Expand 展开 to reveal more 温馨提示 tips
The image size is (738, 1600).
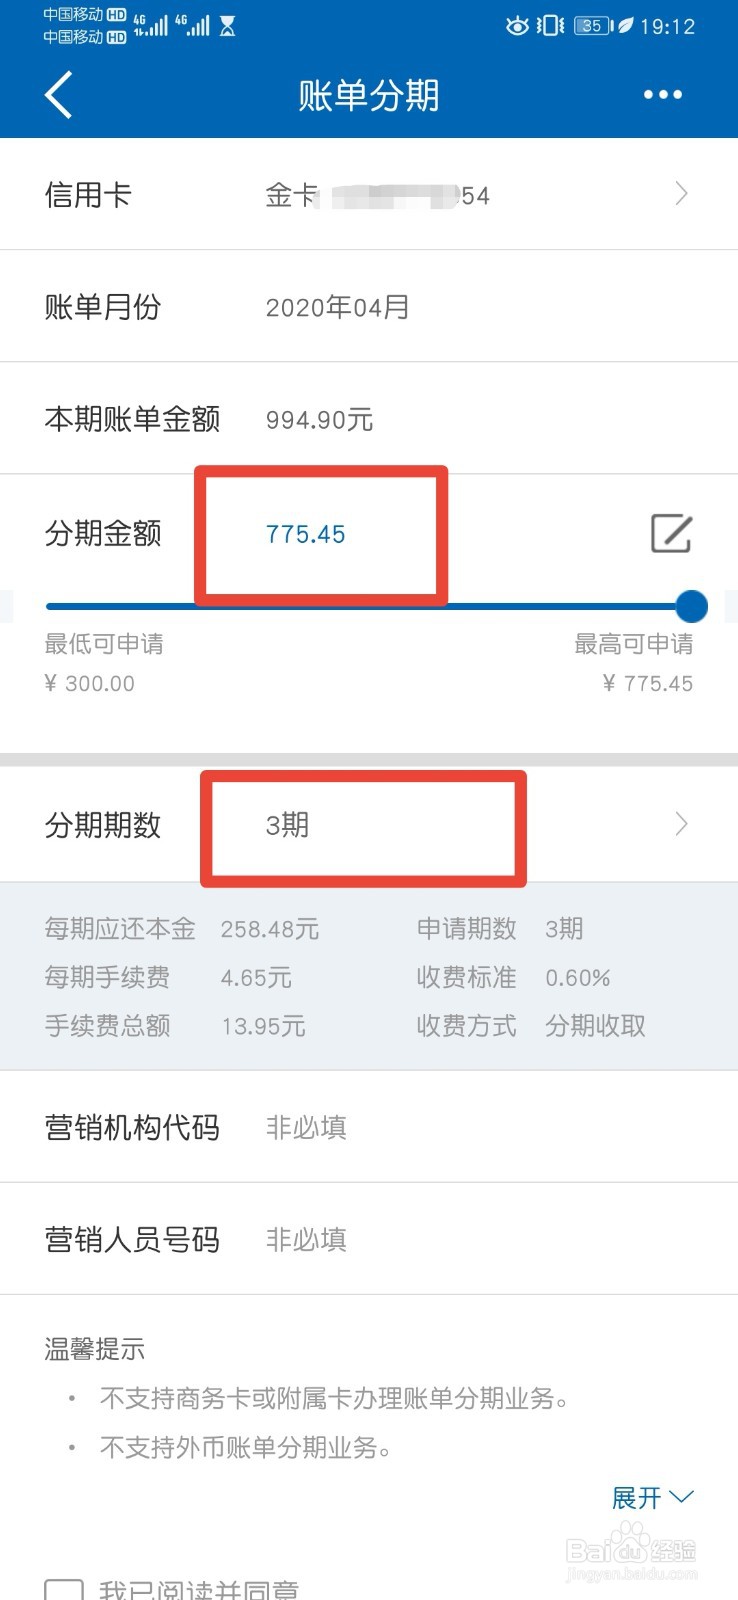652,1497
